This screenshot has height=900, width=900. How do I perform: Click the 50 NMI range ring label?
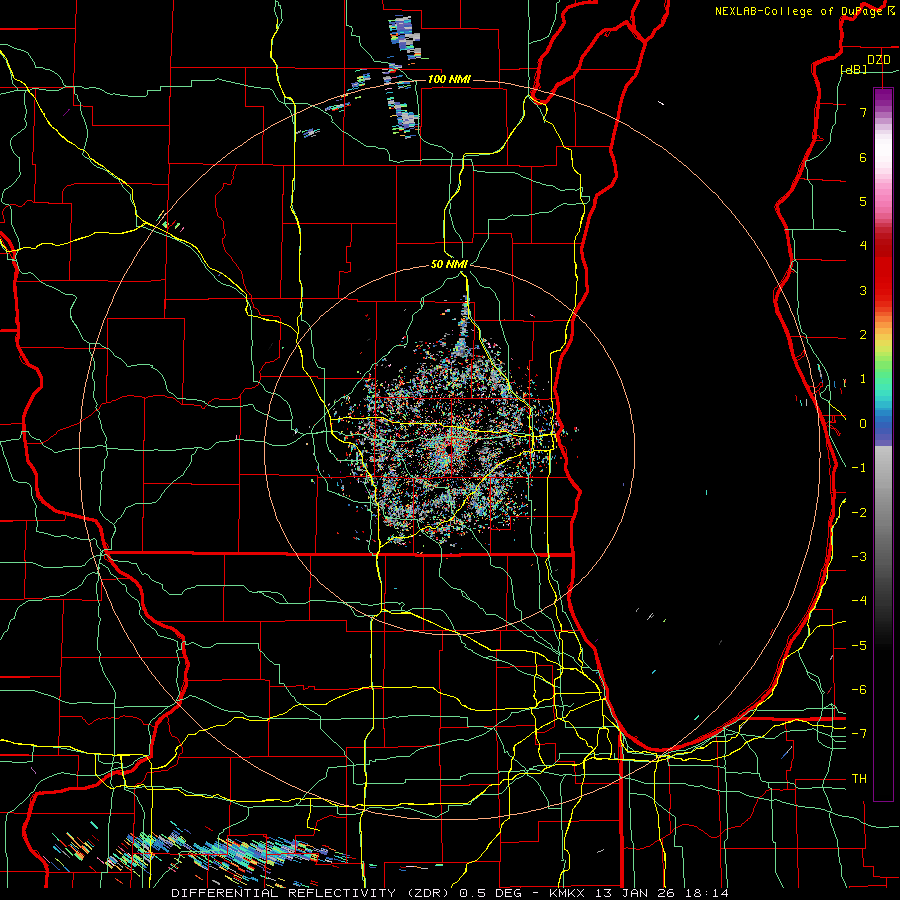[x=449, y=264]
